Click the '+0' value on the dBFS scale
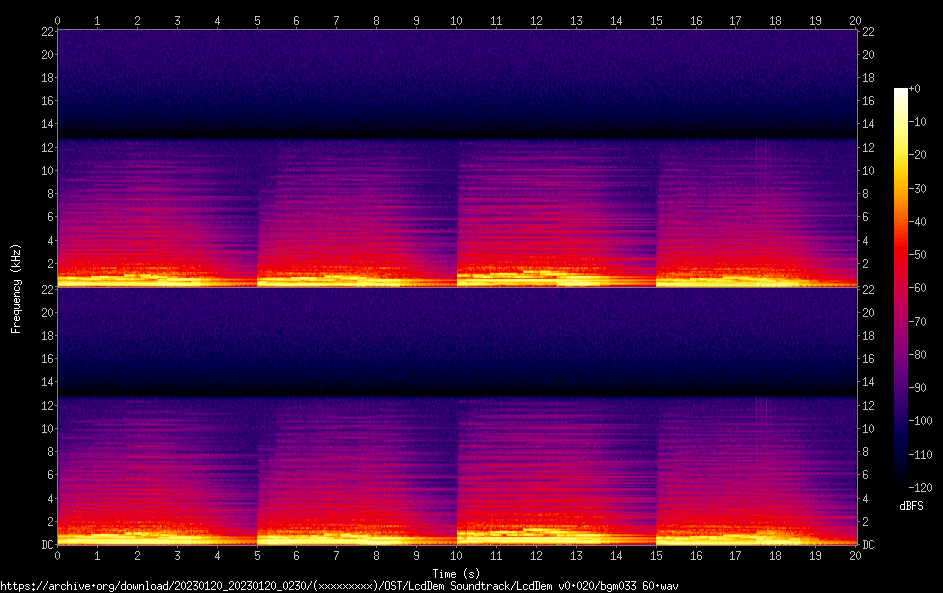 click(x=914, y=89)
